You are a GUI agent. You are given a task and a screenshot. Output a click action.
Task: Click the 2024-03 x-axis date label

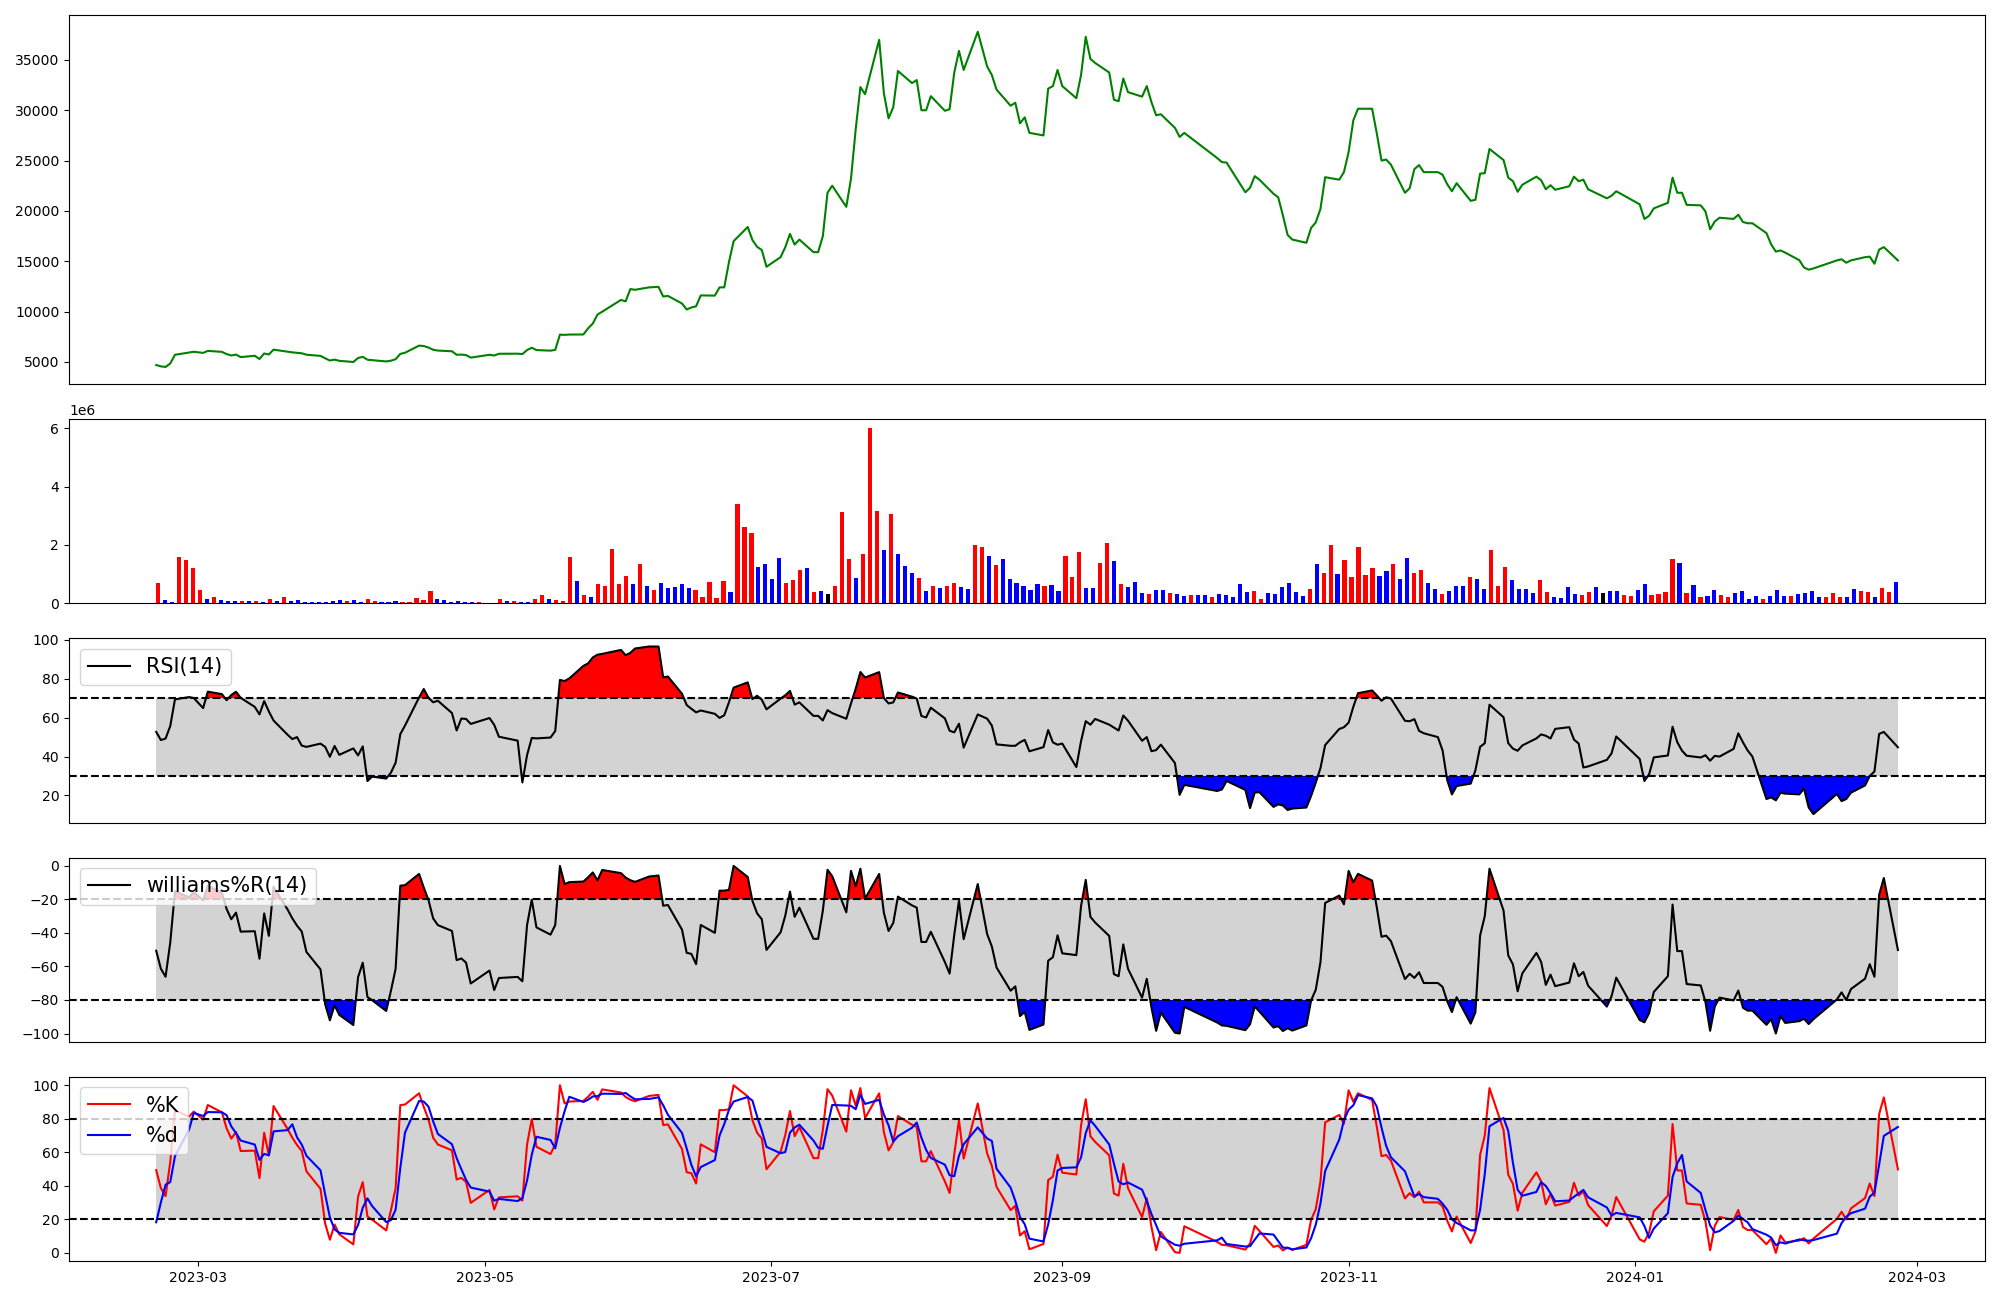[x=1917, y=1277]
